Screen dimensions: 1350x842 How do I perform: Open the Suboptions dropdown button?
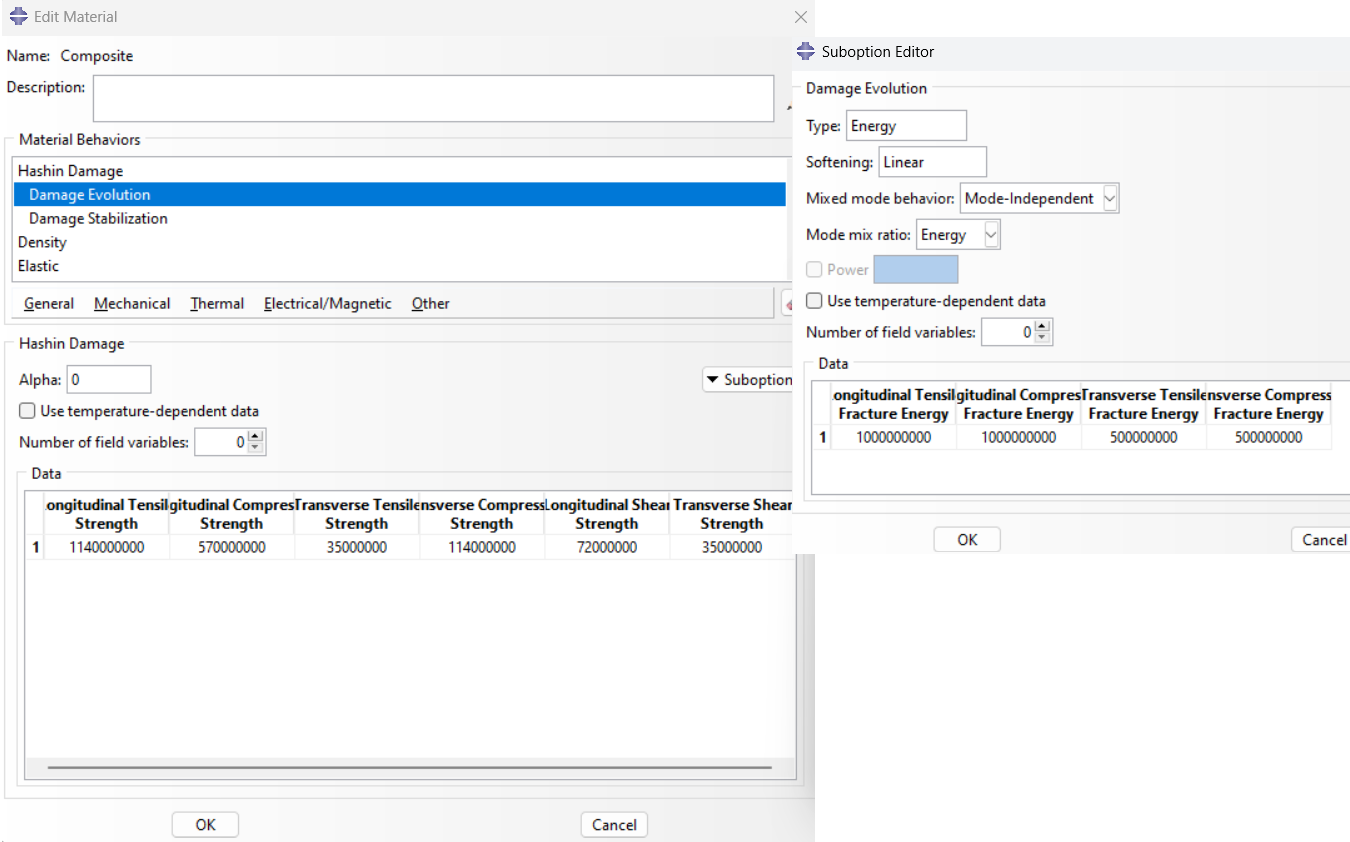click(x=749, y=380)
